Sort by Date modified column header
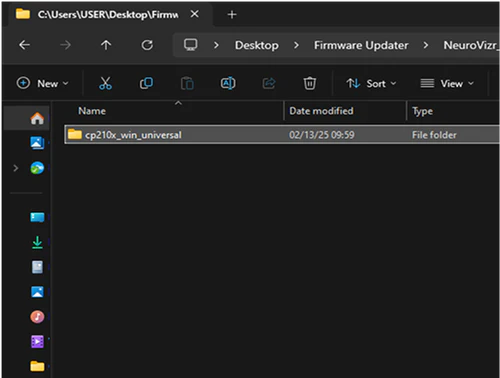This screenshot has width=500, height=378. [x=321, y=111]
